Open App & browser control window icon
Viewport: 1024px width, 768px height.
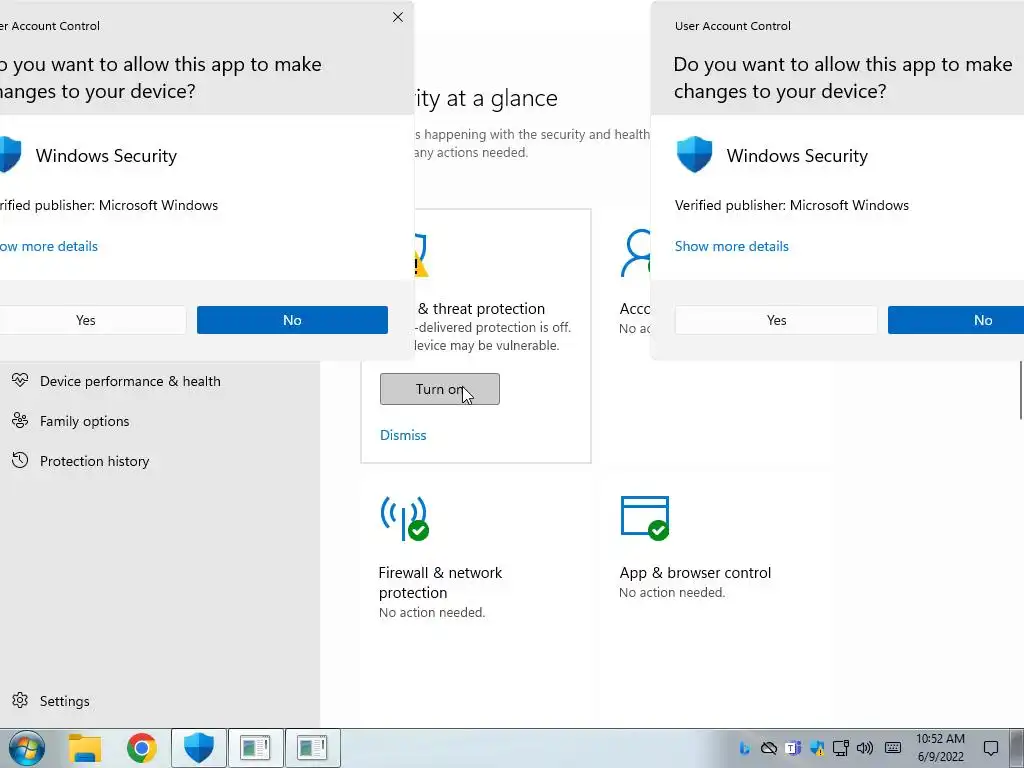(x=645, y=519)
